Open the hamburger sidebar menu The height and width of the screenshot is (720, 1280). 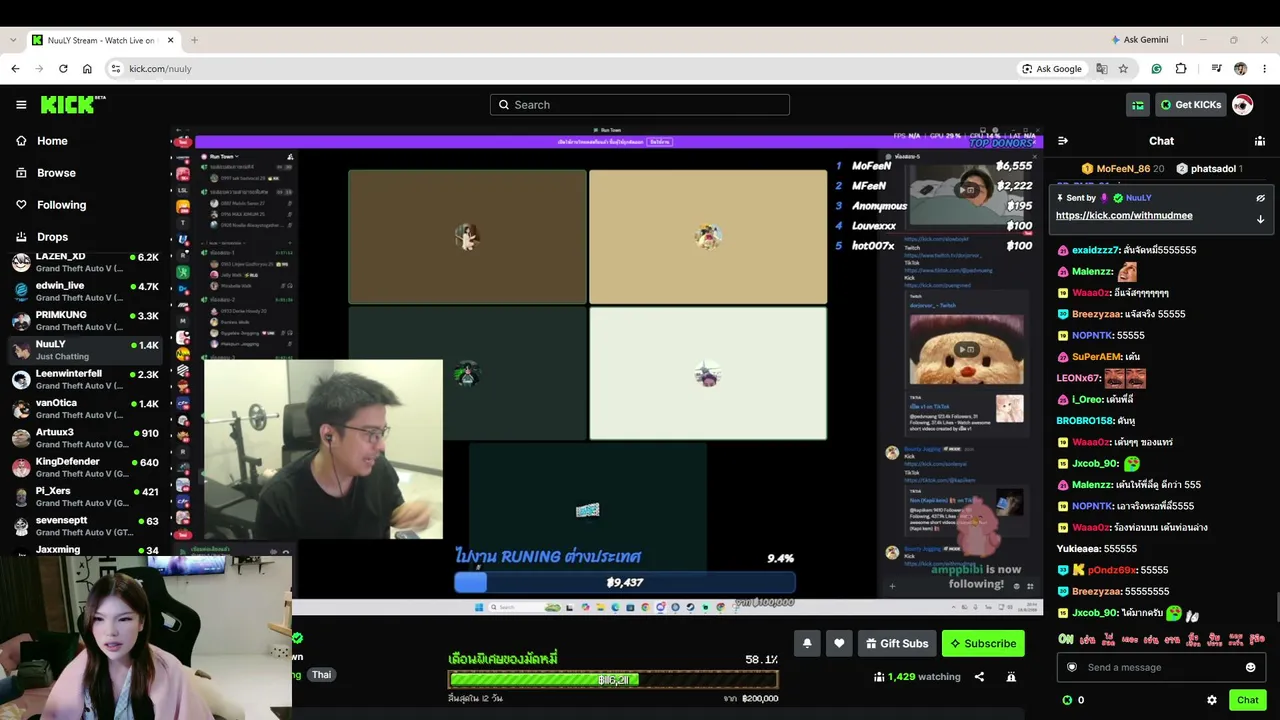21,105
